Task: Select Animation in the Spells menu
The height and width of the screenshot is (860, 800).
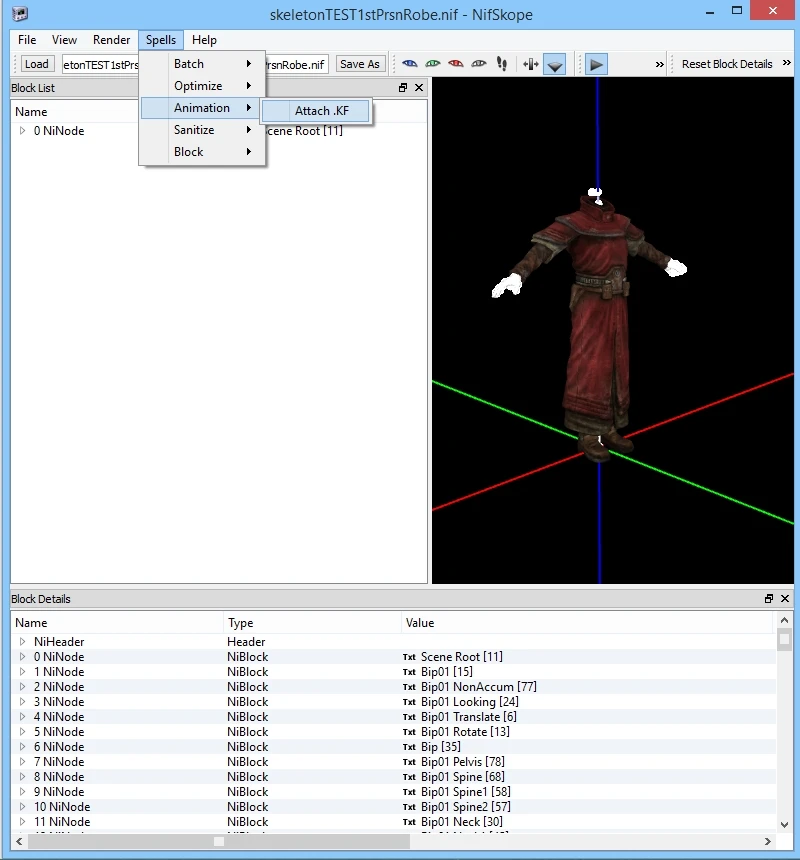Action: pos(202,108)
